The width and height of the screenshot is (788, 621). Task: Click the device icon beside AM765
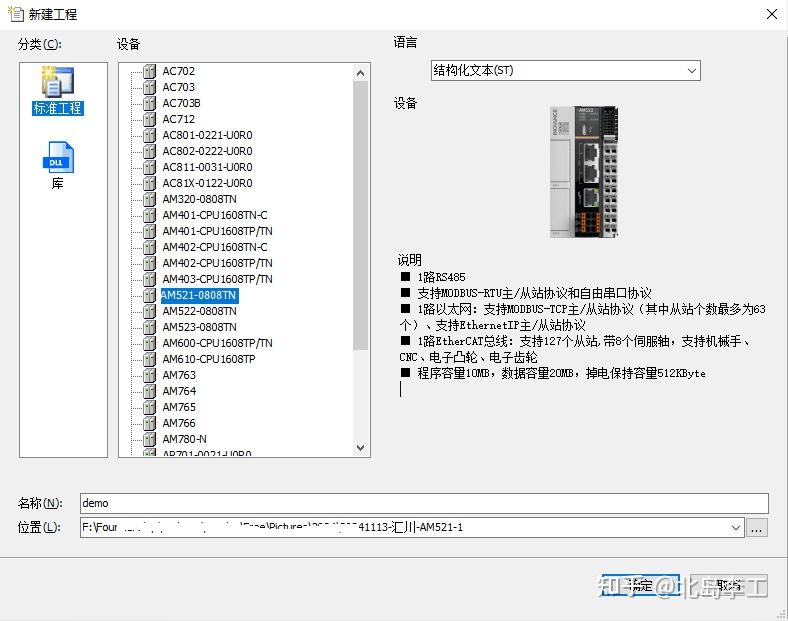click(149, 407)
